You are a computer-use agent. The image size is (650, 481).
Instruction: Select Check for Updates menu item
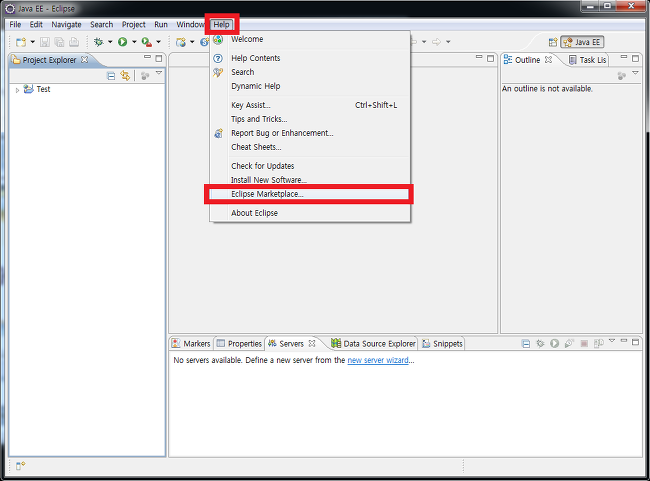coord(310,166)
